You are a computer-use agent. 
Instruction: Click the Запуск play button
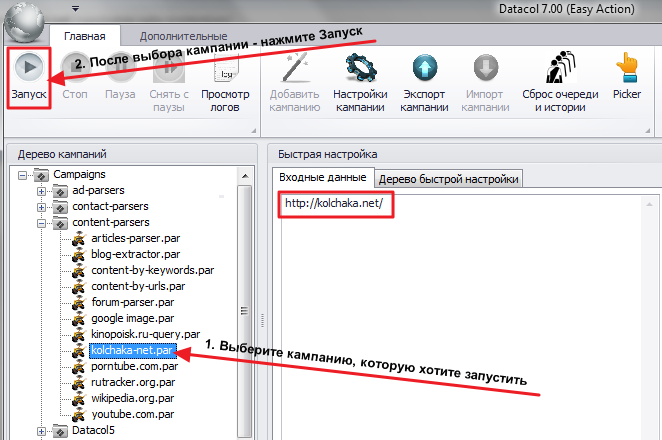(x=29, y=78)
